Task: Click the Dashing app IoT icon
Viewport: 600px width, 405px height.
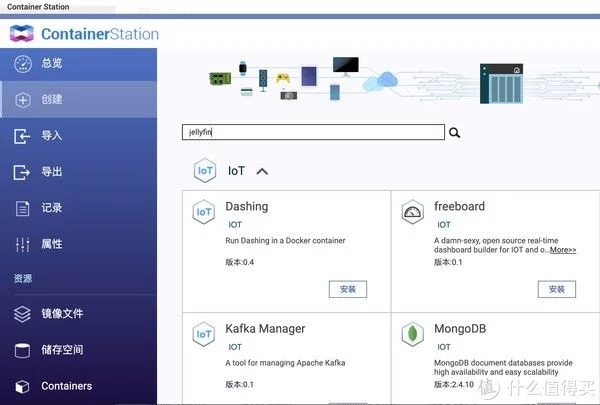Action: (204, 212)
